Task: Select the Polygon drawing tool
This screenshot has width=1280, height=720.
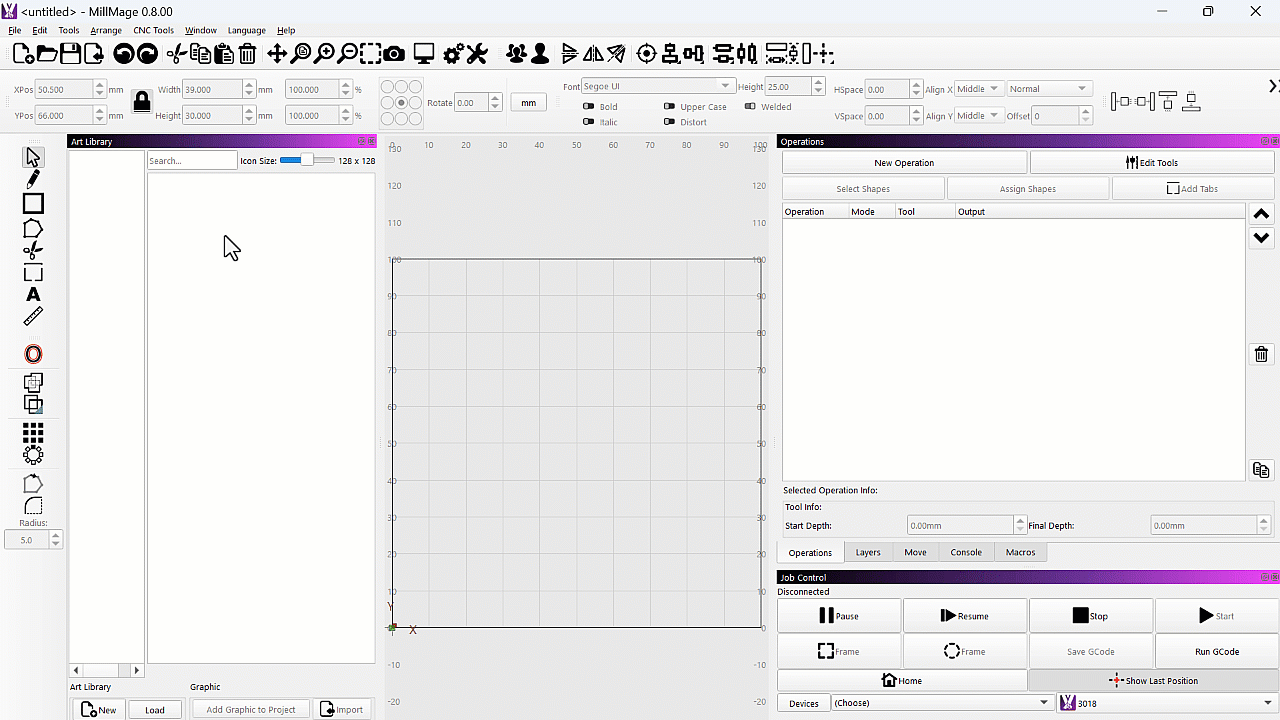Action: [x=33, y=229]
